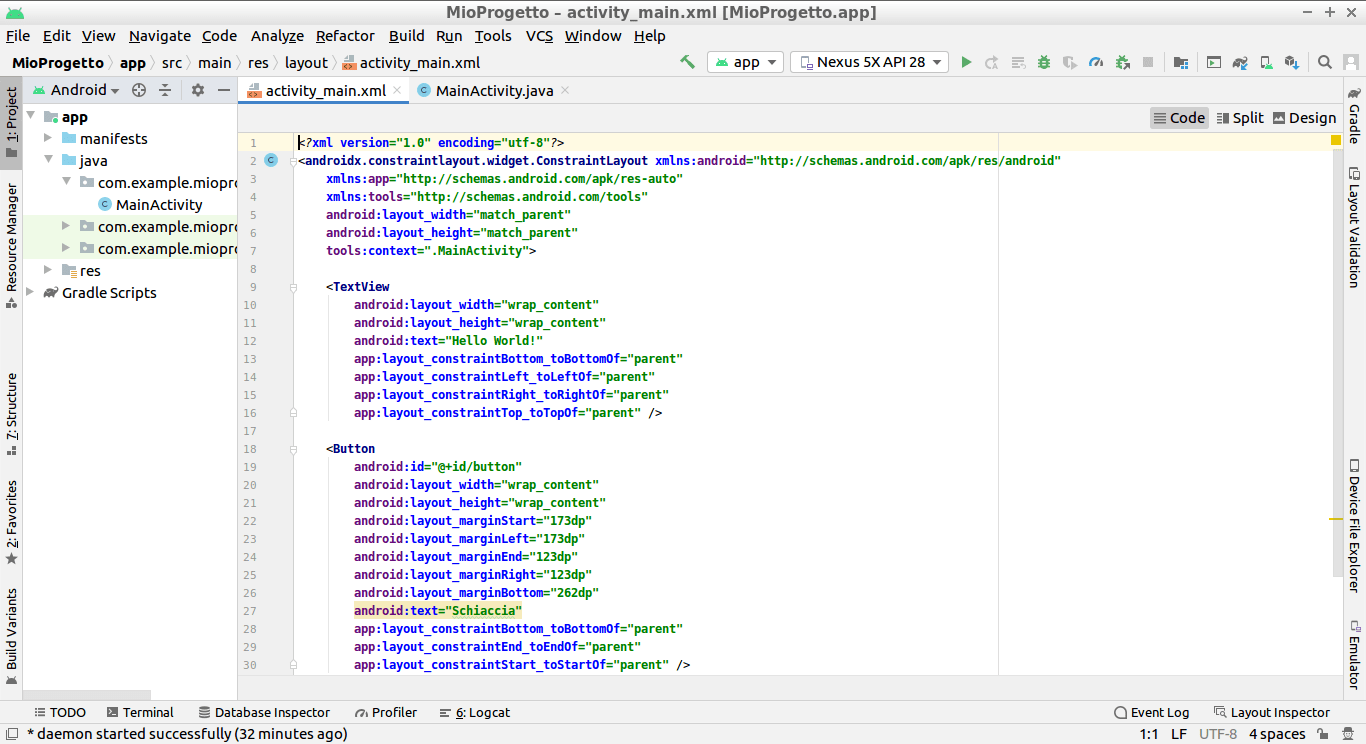The height and width of the screenshot is (744, 1366).
Task: Select Opened File with the crosshair icon
Action: pyautogui.click(x=139, y=89)
